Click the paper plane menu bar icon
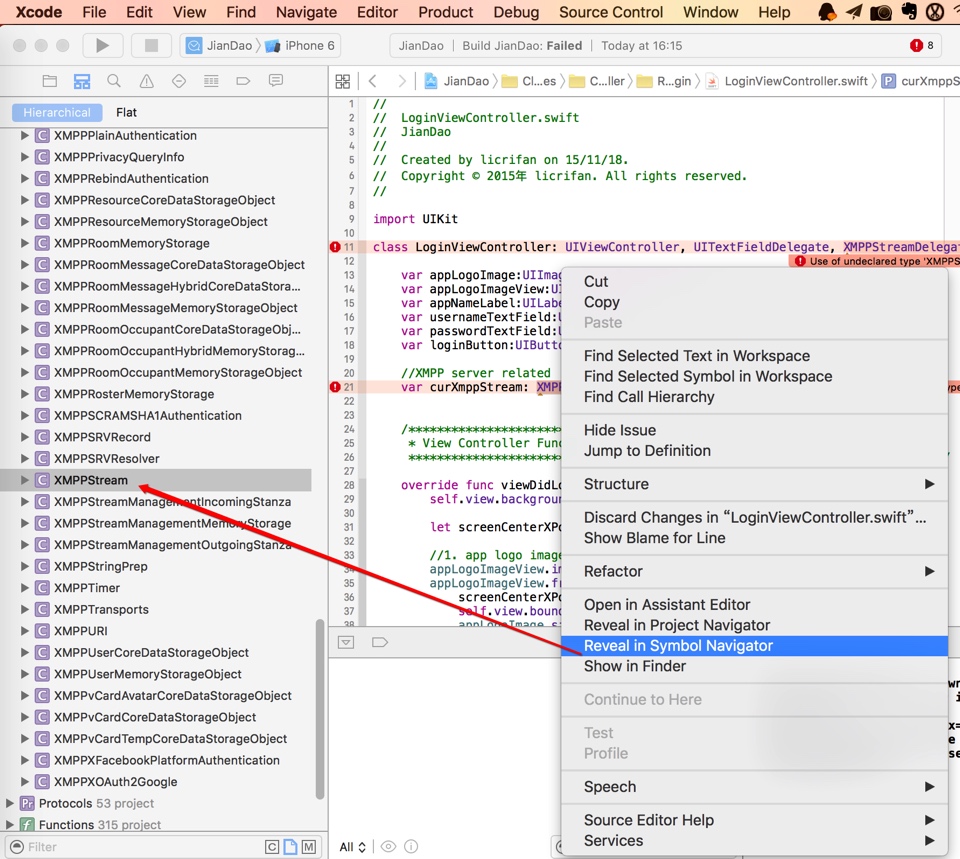This screenshot has height=859, width=960. click(x=854, y=12)
